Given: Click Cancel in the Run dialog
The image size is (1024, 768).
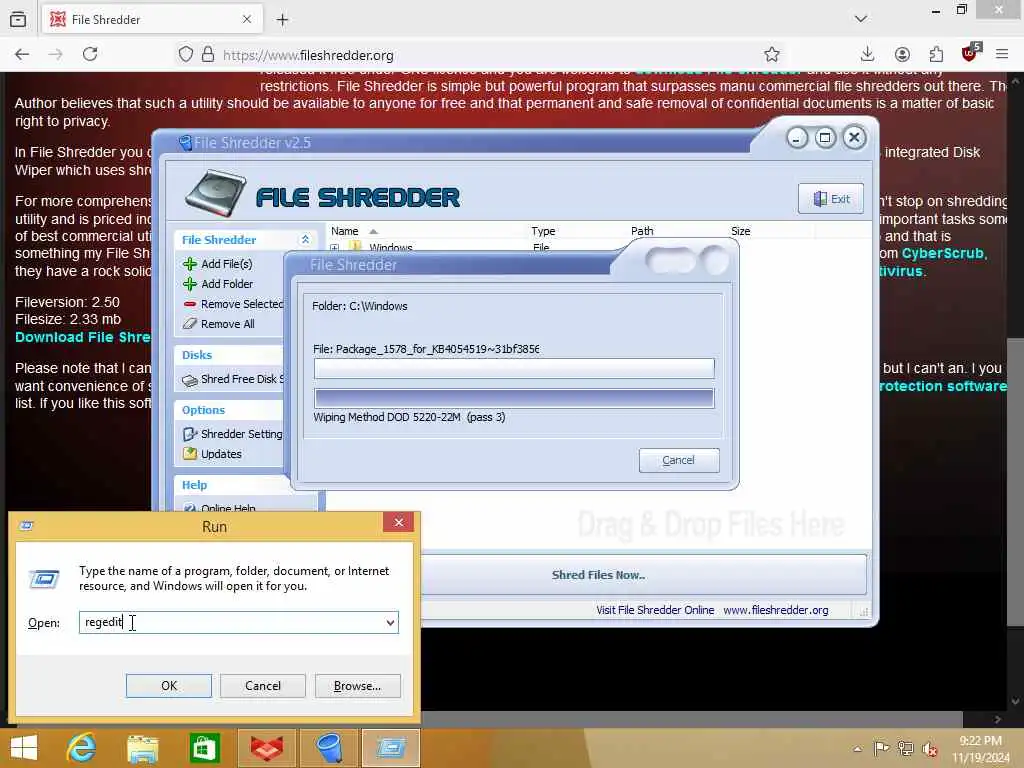Looking at the screenshot, I should tap(263, 686).
